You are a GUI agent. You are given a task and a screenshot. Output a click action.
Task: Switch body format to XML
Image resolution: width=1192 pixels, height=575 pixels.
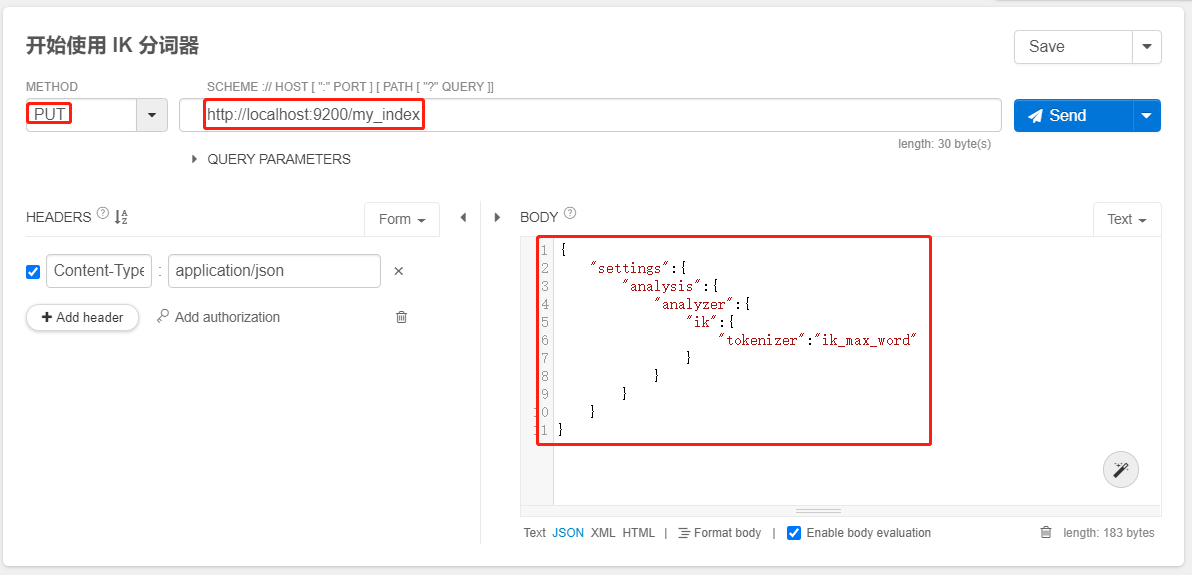point(603,533)
